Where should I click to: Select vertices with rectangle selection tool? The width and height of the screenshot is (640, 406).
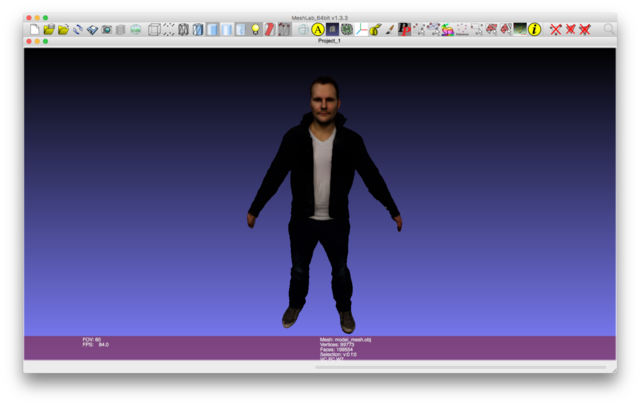(477, 29)
